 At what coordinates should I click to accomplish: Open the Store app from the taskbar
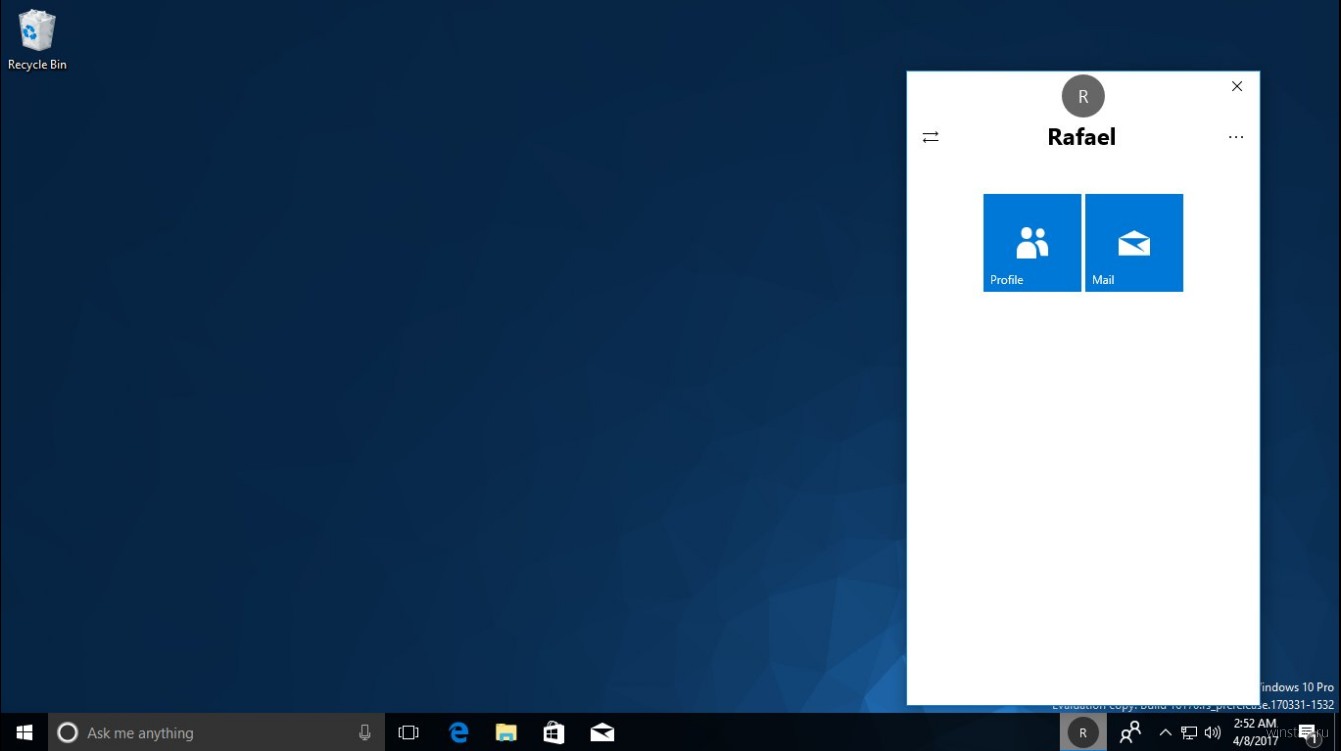click(x=554, y=733)
